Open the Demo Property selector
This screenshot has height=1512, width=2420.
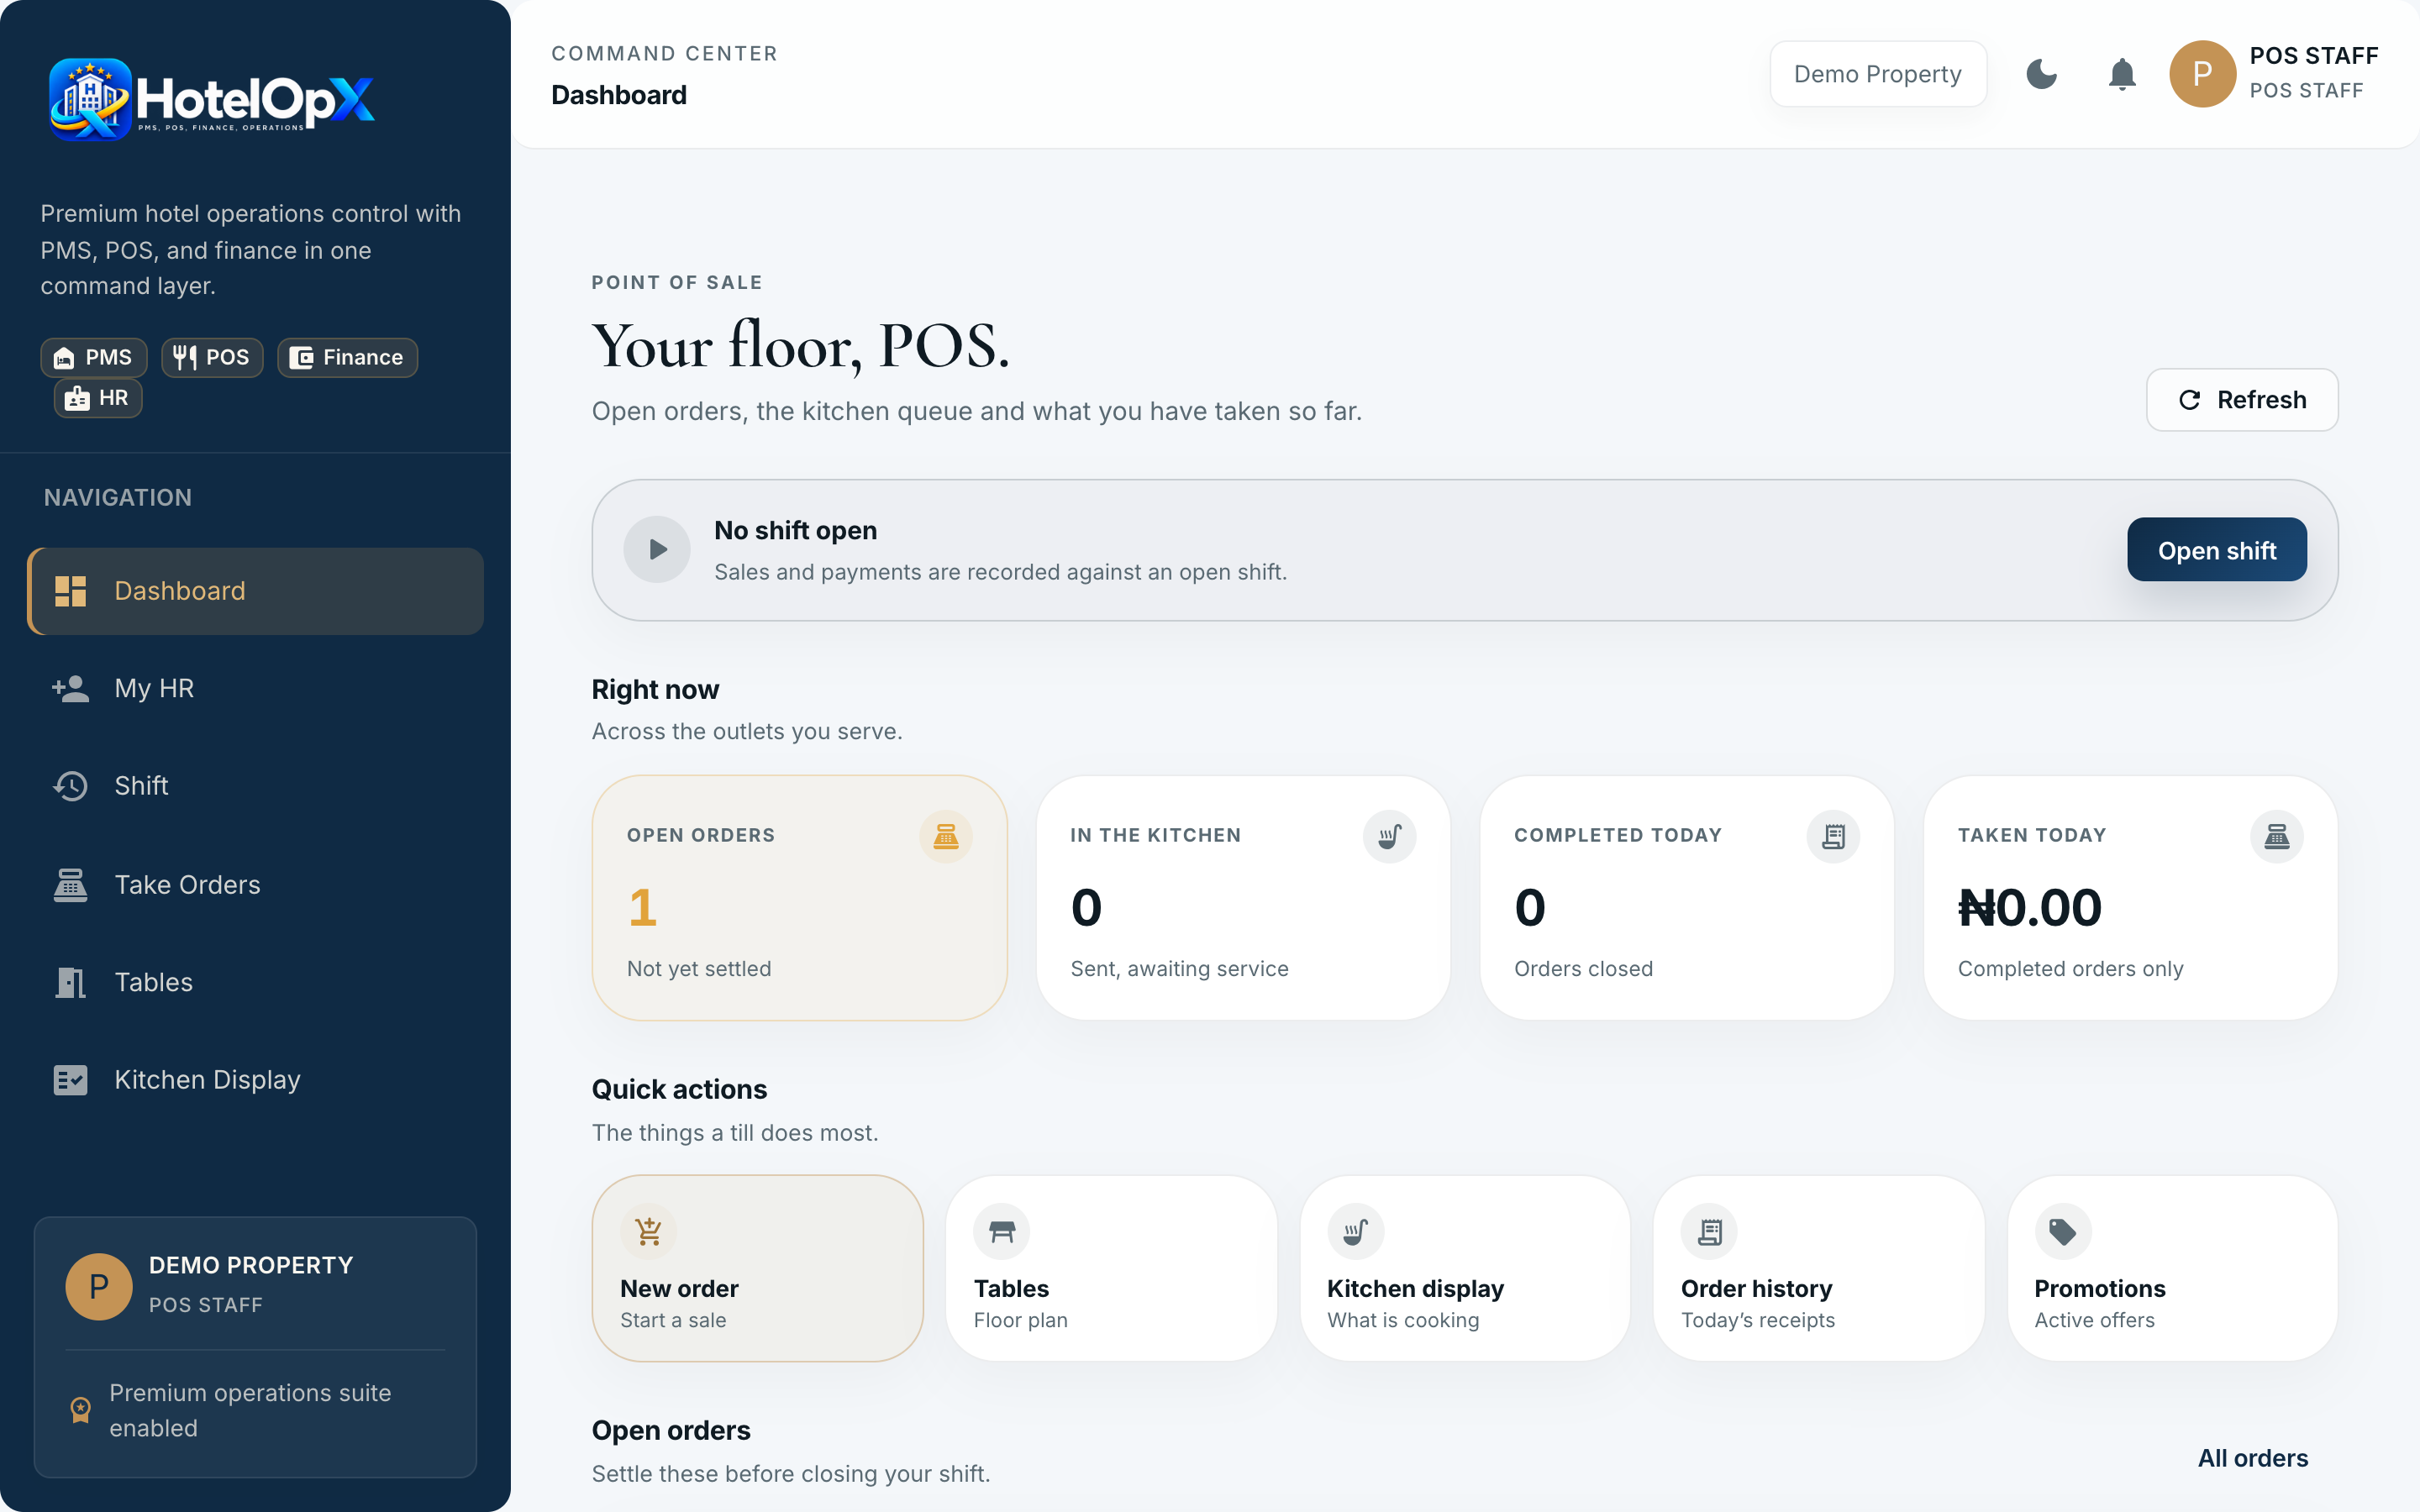click(1877, 74)
